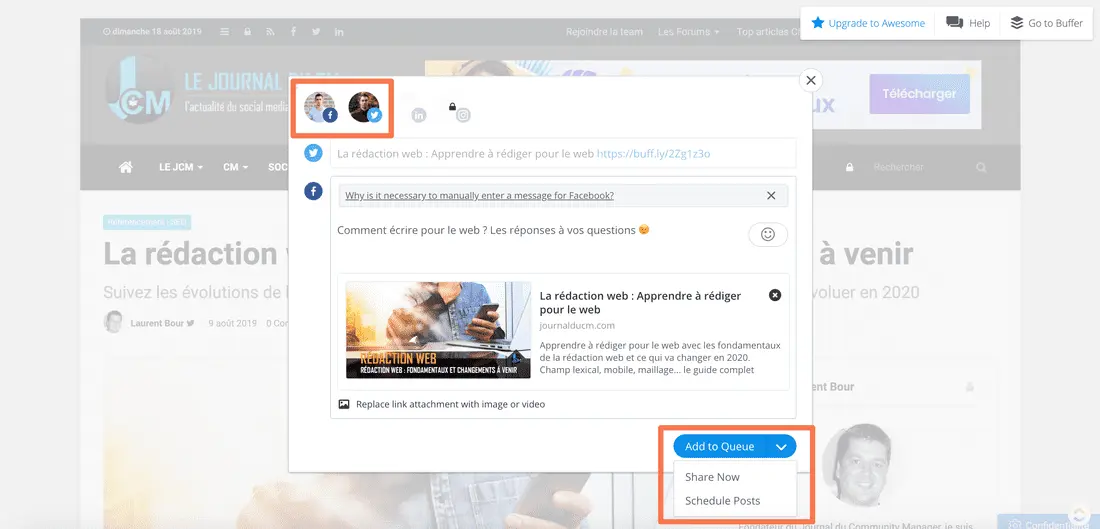This screenshot has width=1100, height=529.
Task: Click the Twitter icon beside tweet text
Action: (x=313, y=153)
